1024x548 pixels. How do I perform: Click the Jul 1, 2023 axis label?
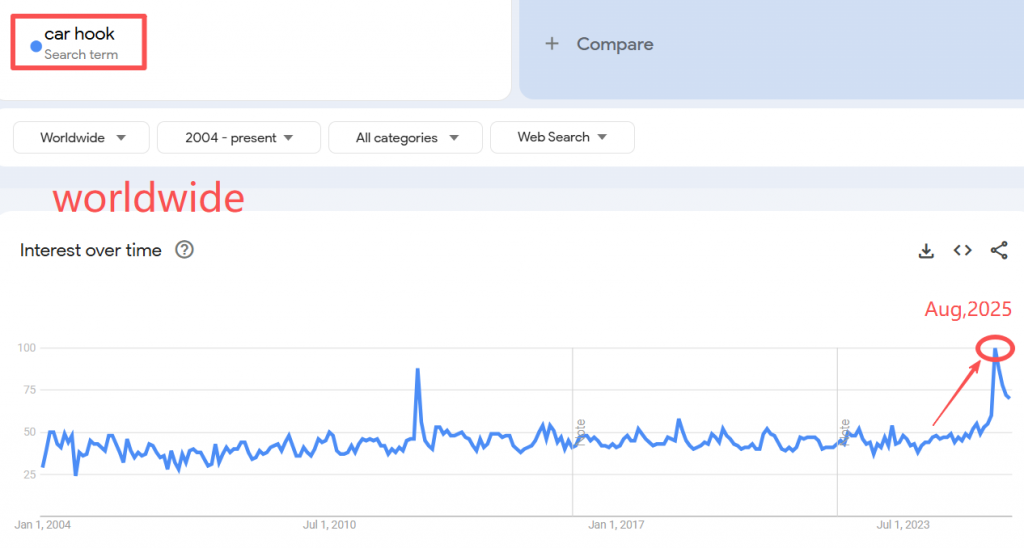(903, 524)
